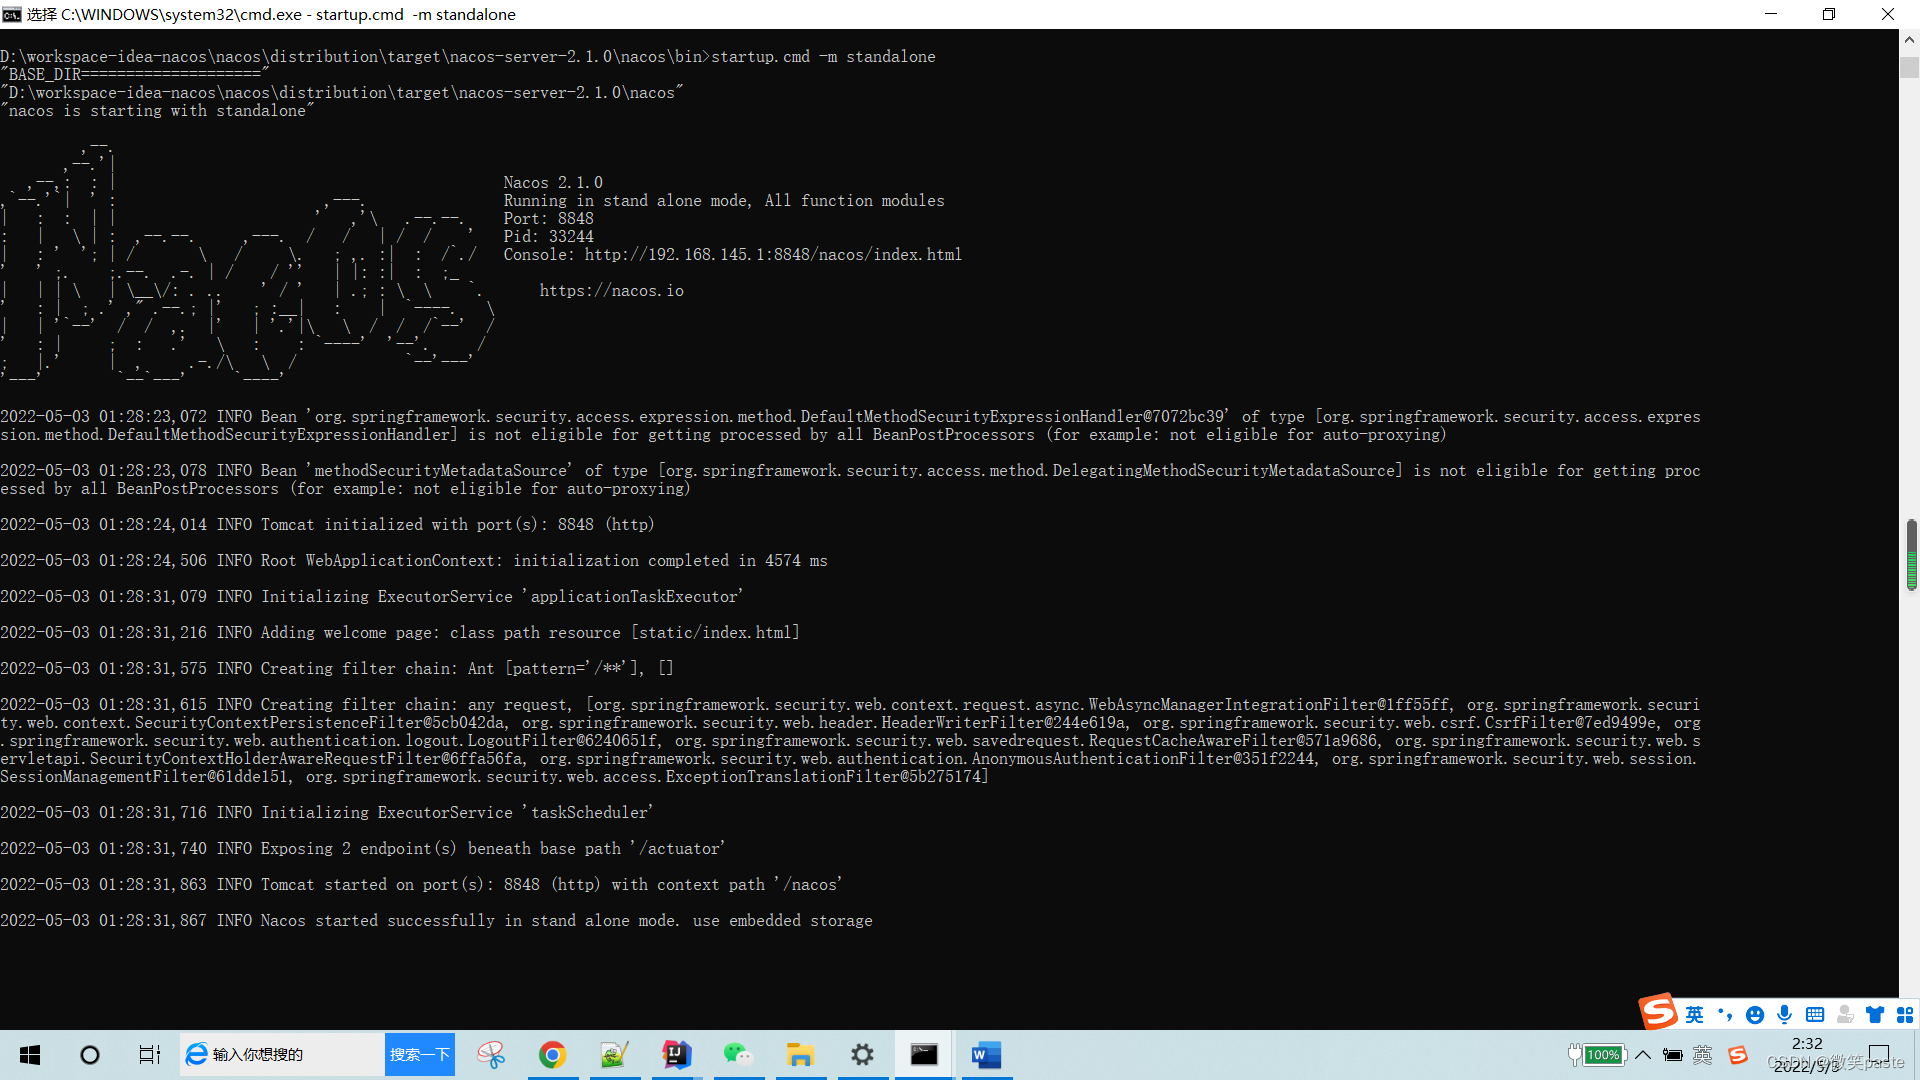Switch to IntelliJ IDEA in the taskbar

click(677, 1055)
